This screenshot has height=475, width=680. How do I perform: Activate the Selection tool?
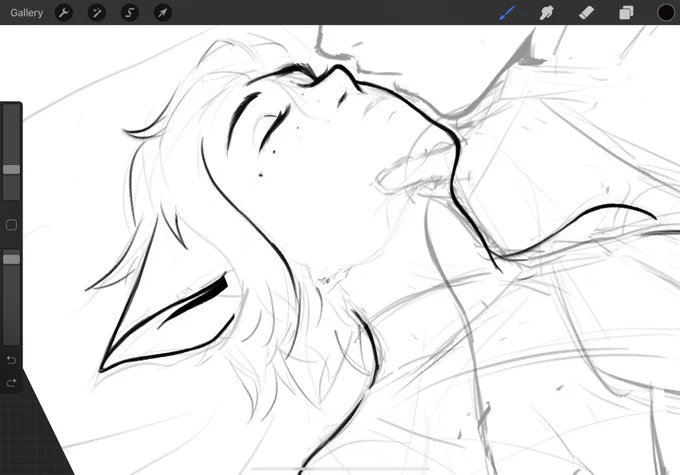[x=130, y=13]
